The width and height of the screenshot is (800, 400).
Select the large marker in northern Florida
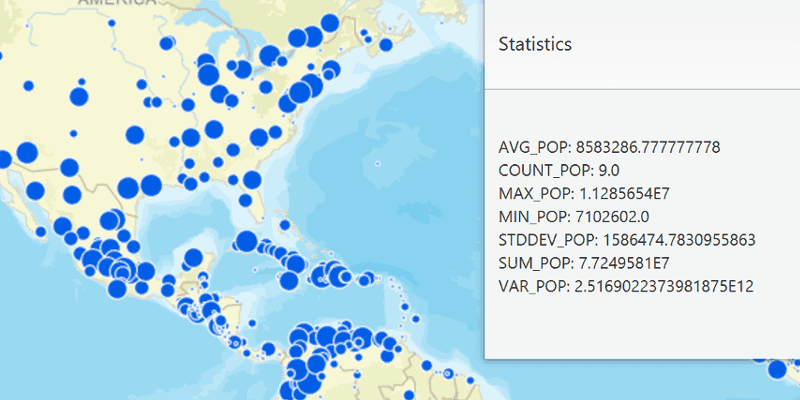coord(252,180)
